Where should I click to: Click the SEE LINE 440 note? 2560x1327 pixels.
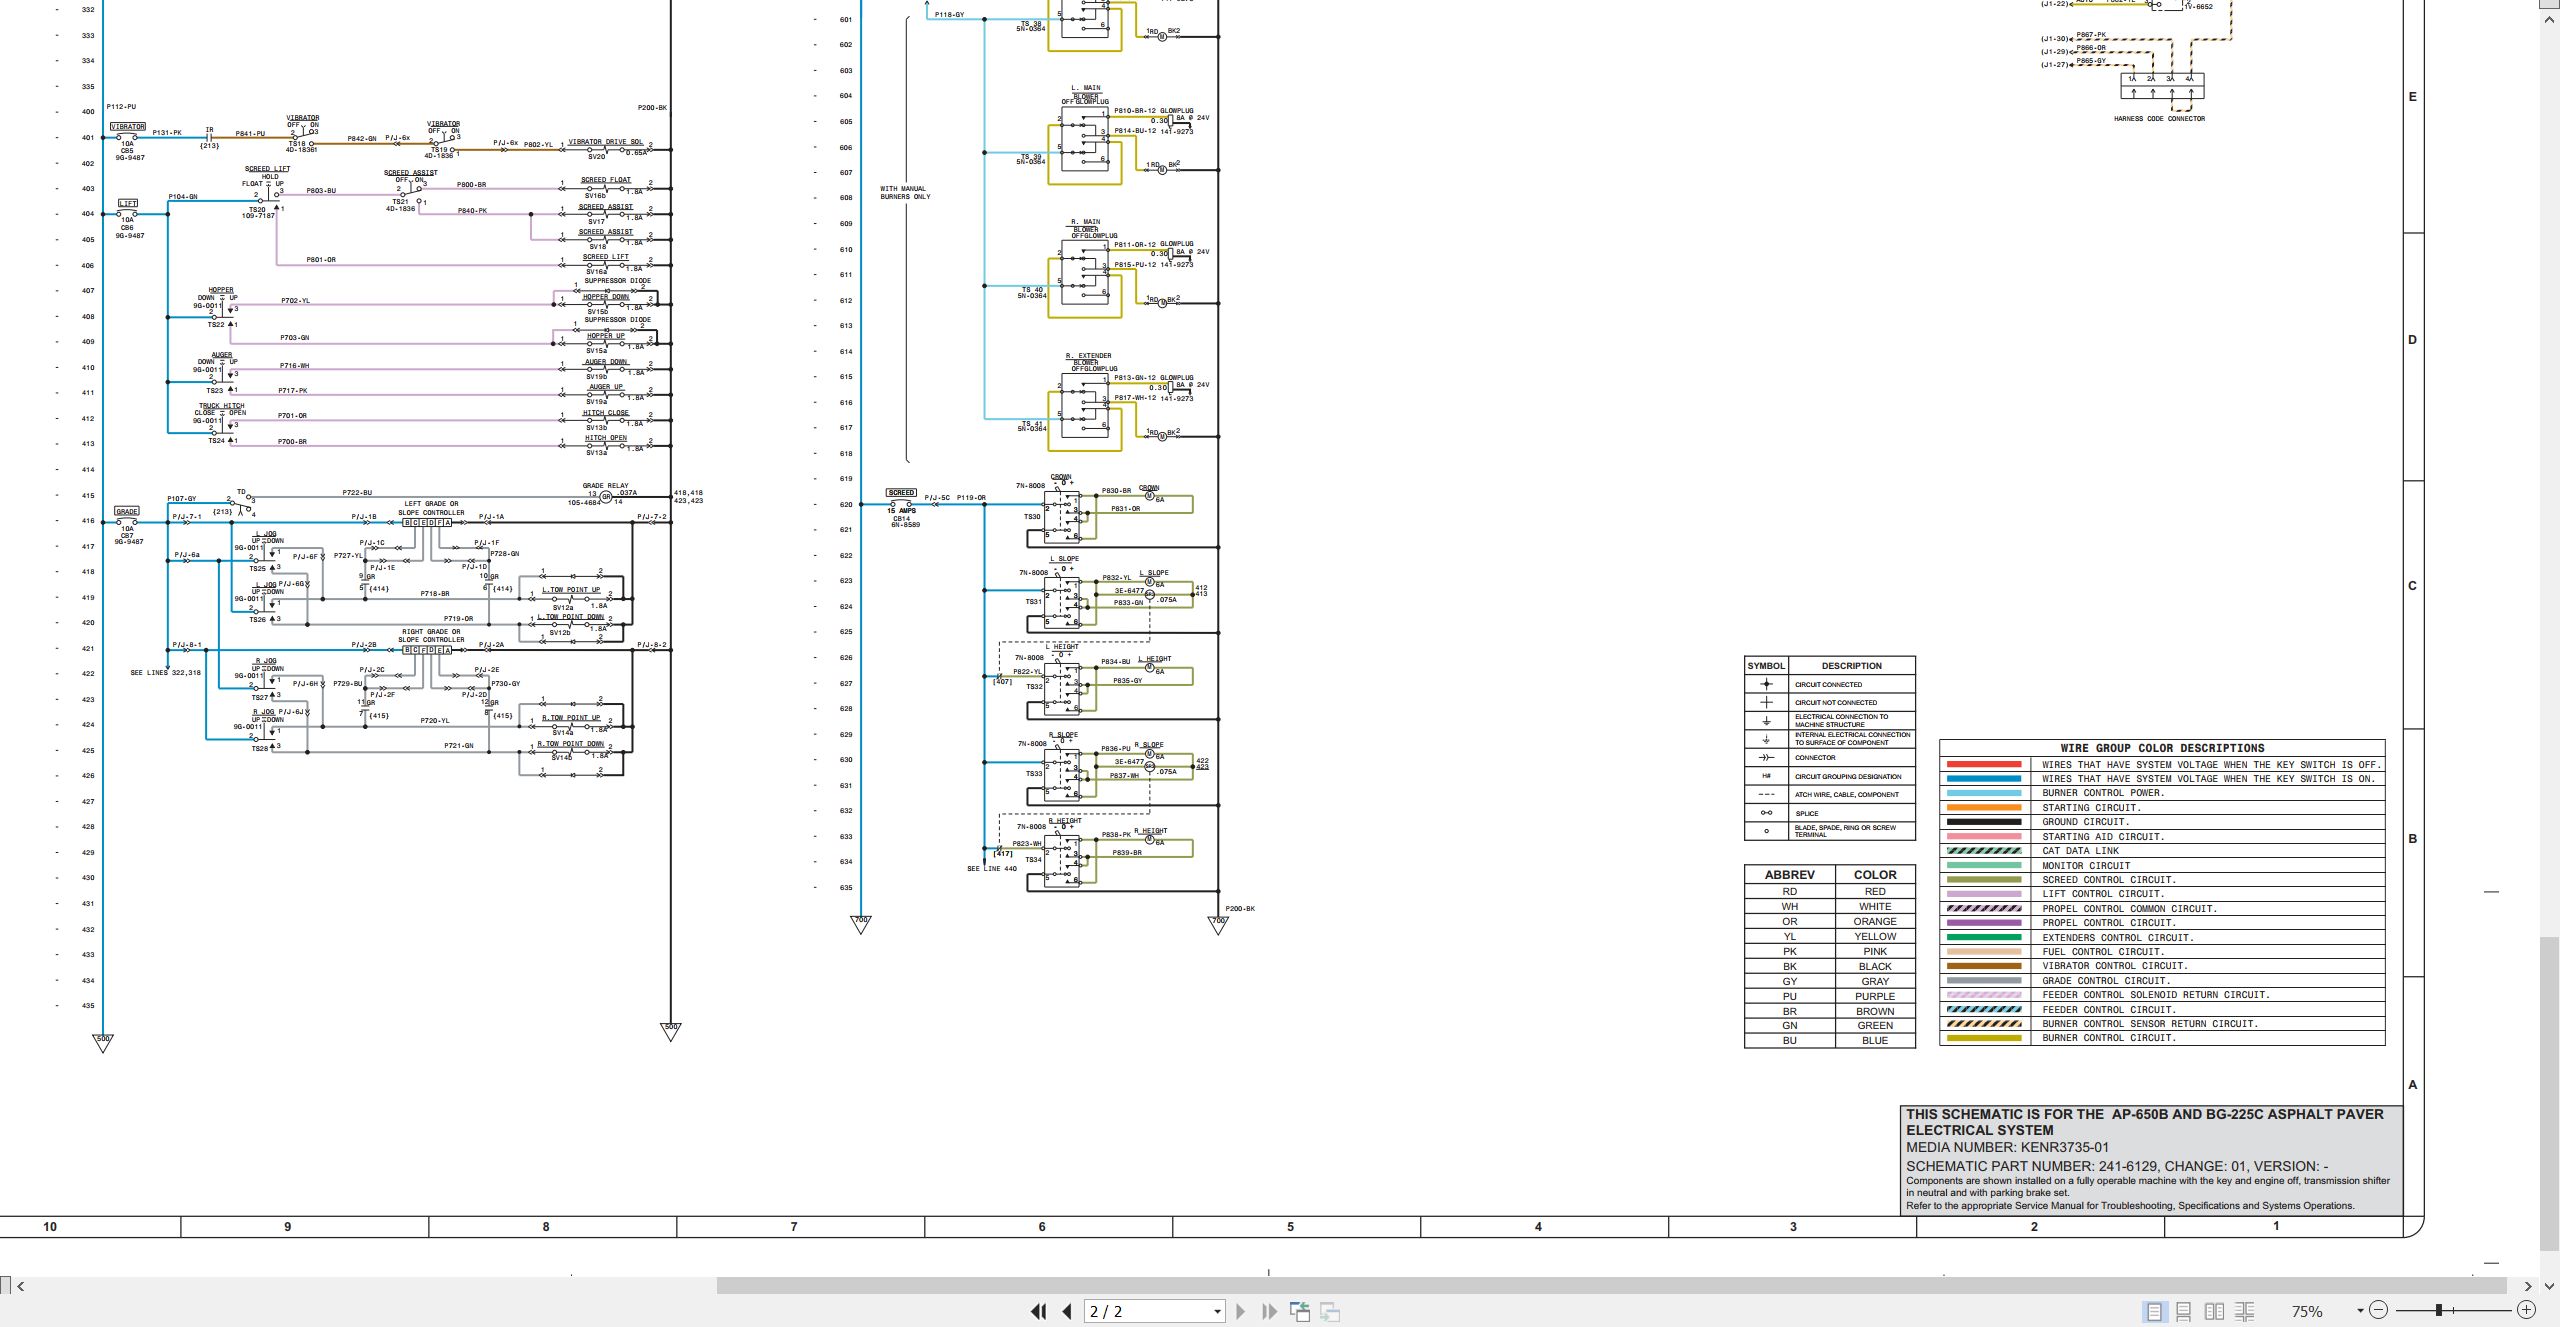[x=992, y=869]
